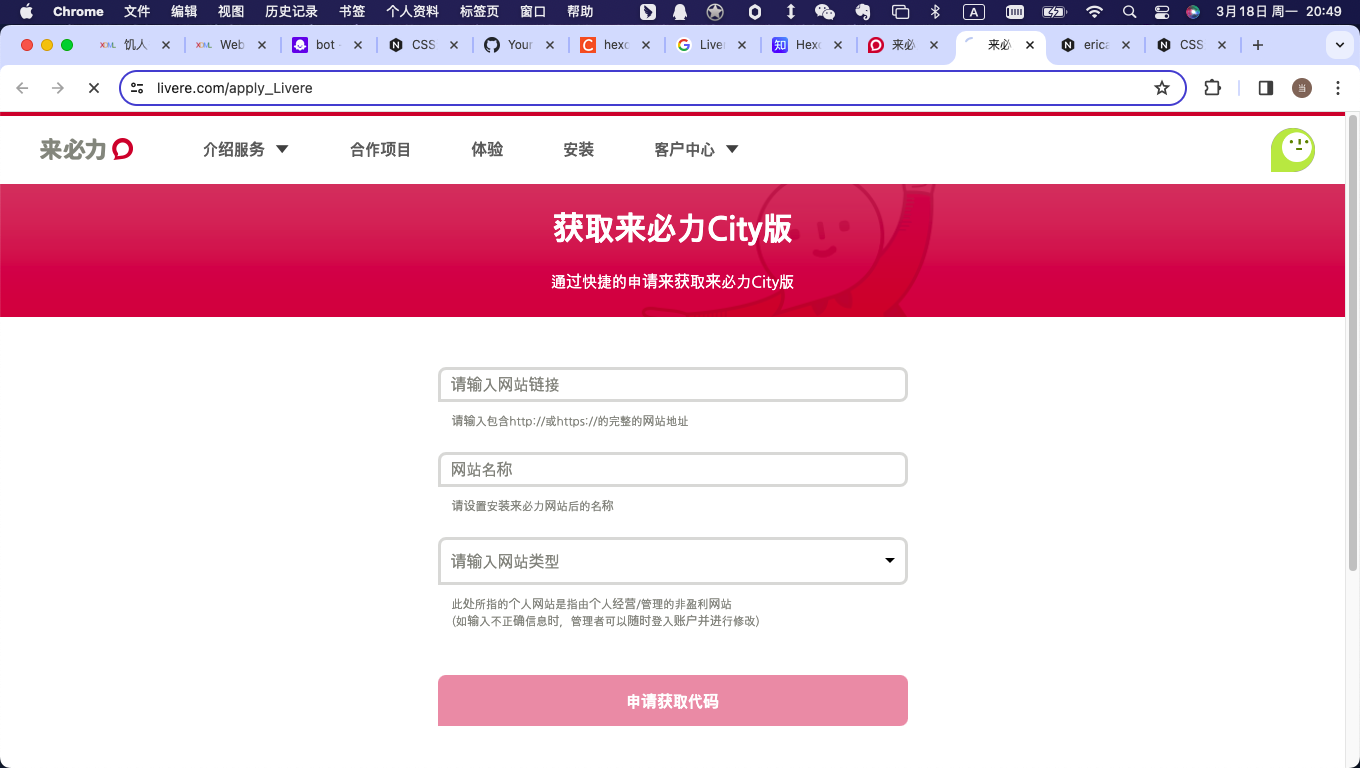The width and height of the screenshot is (1360, 768).
Task: Toggle Chrome side panel icon
Action: pyautogui.click(x=1265, y=88)
